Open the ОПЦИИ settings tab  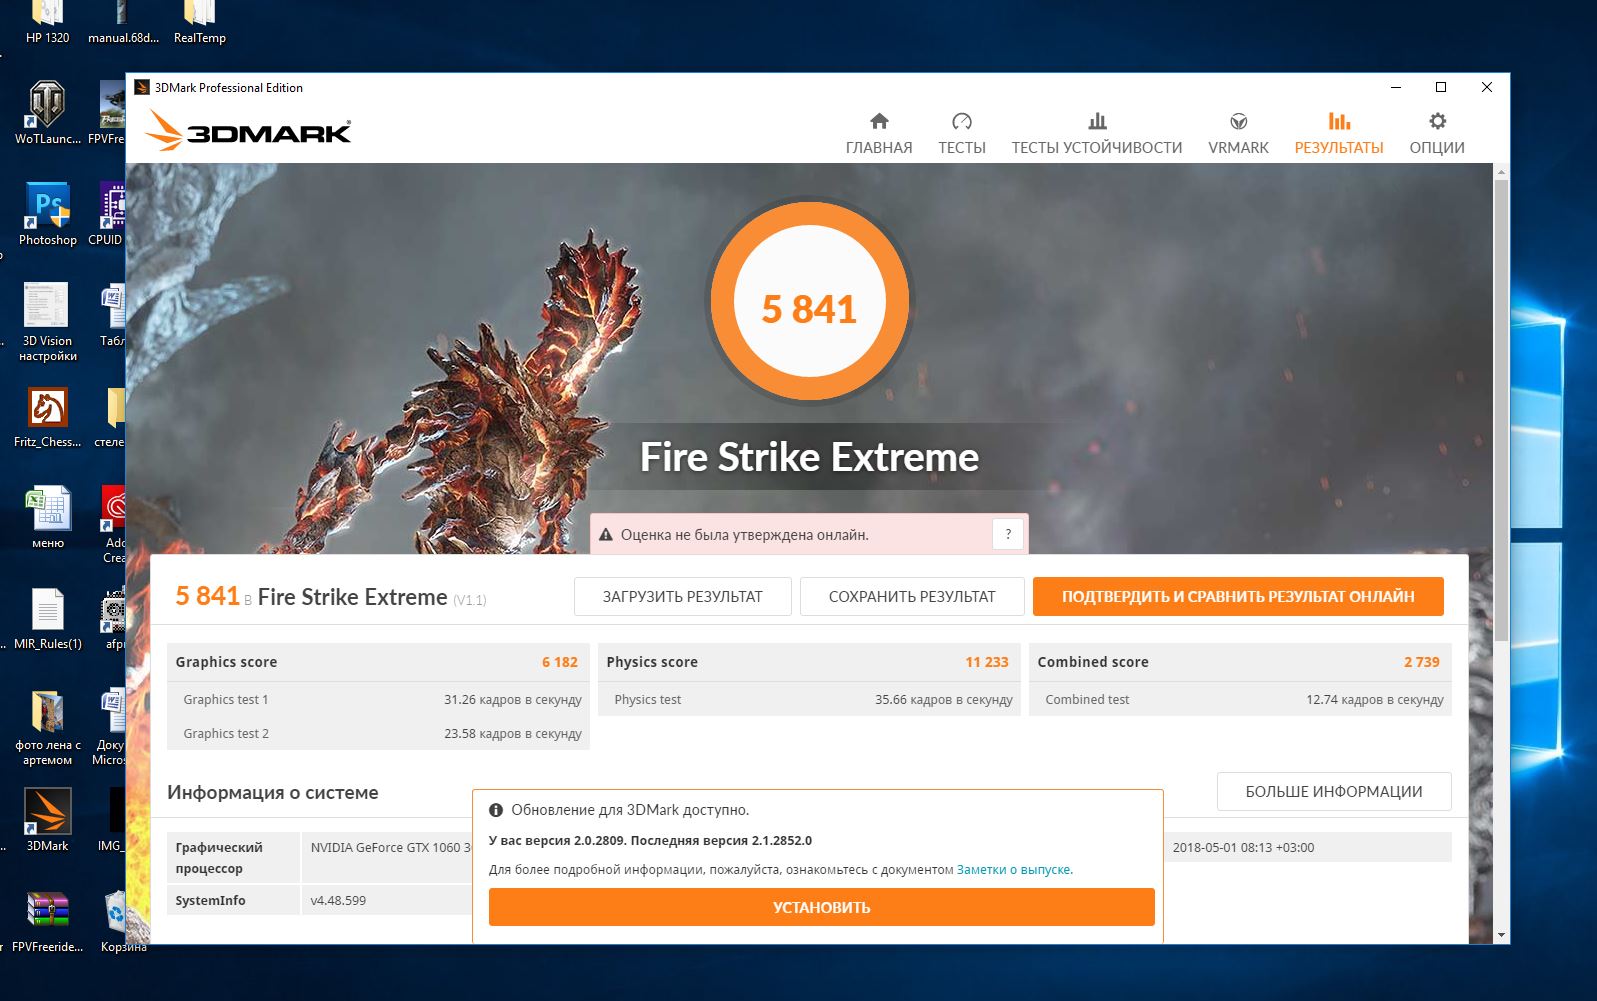(x=1437, y=134)
